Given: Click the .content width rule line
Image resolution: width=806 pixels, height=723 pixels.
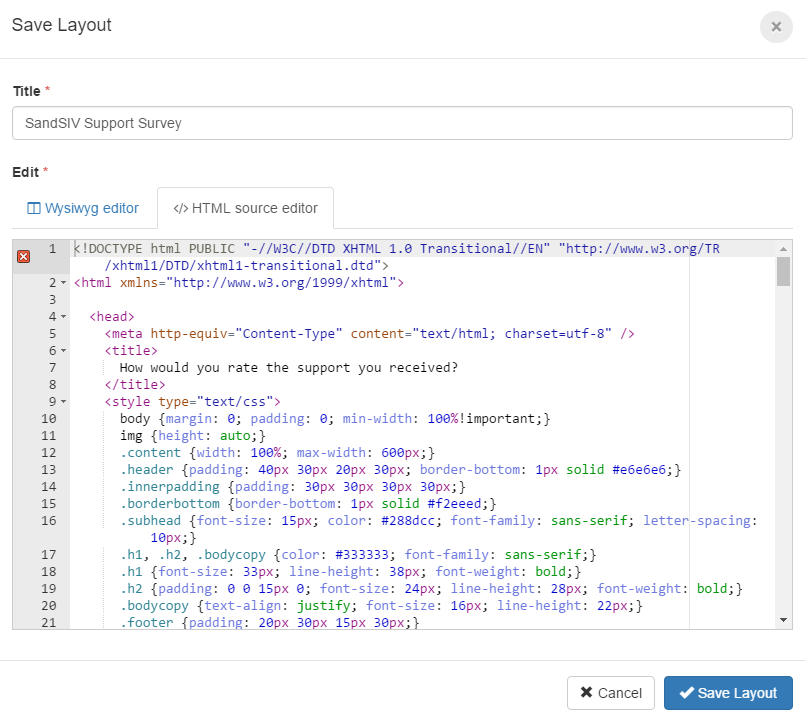Looking at the screenshot, I should (278, 452).
